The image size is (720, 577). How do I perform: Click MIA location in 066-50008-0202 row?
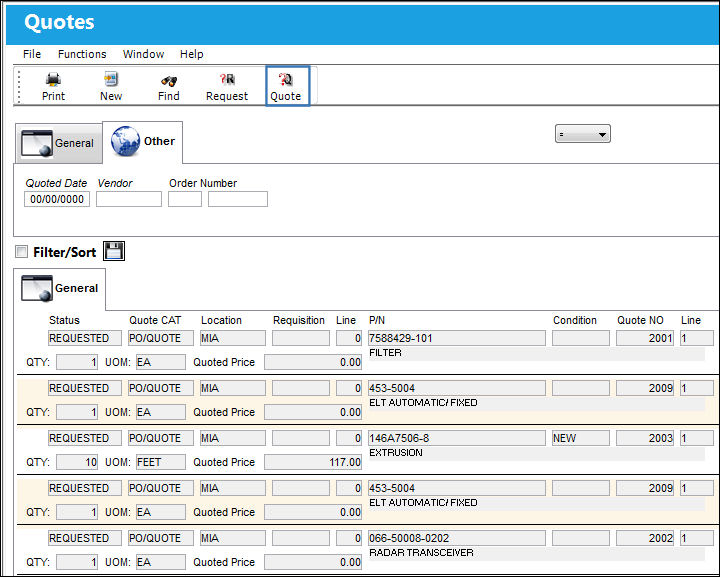coord(233,538)
